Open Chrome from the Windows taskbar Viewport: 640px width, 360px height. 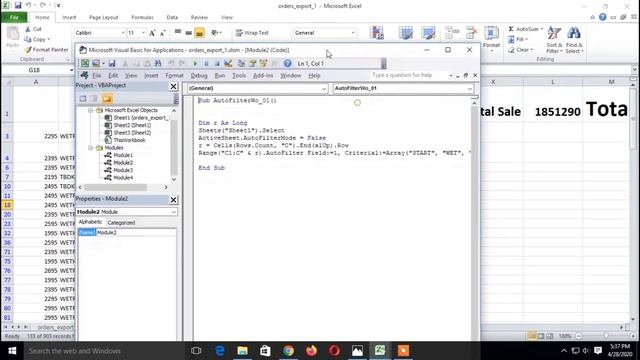pyautogui.click(x=288, y=351)
